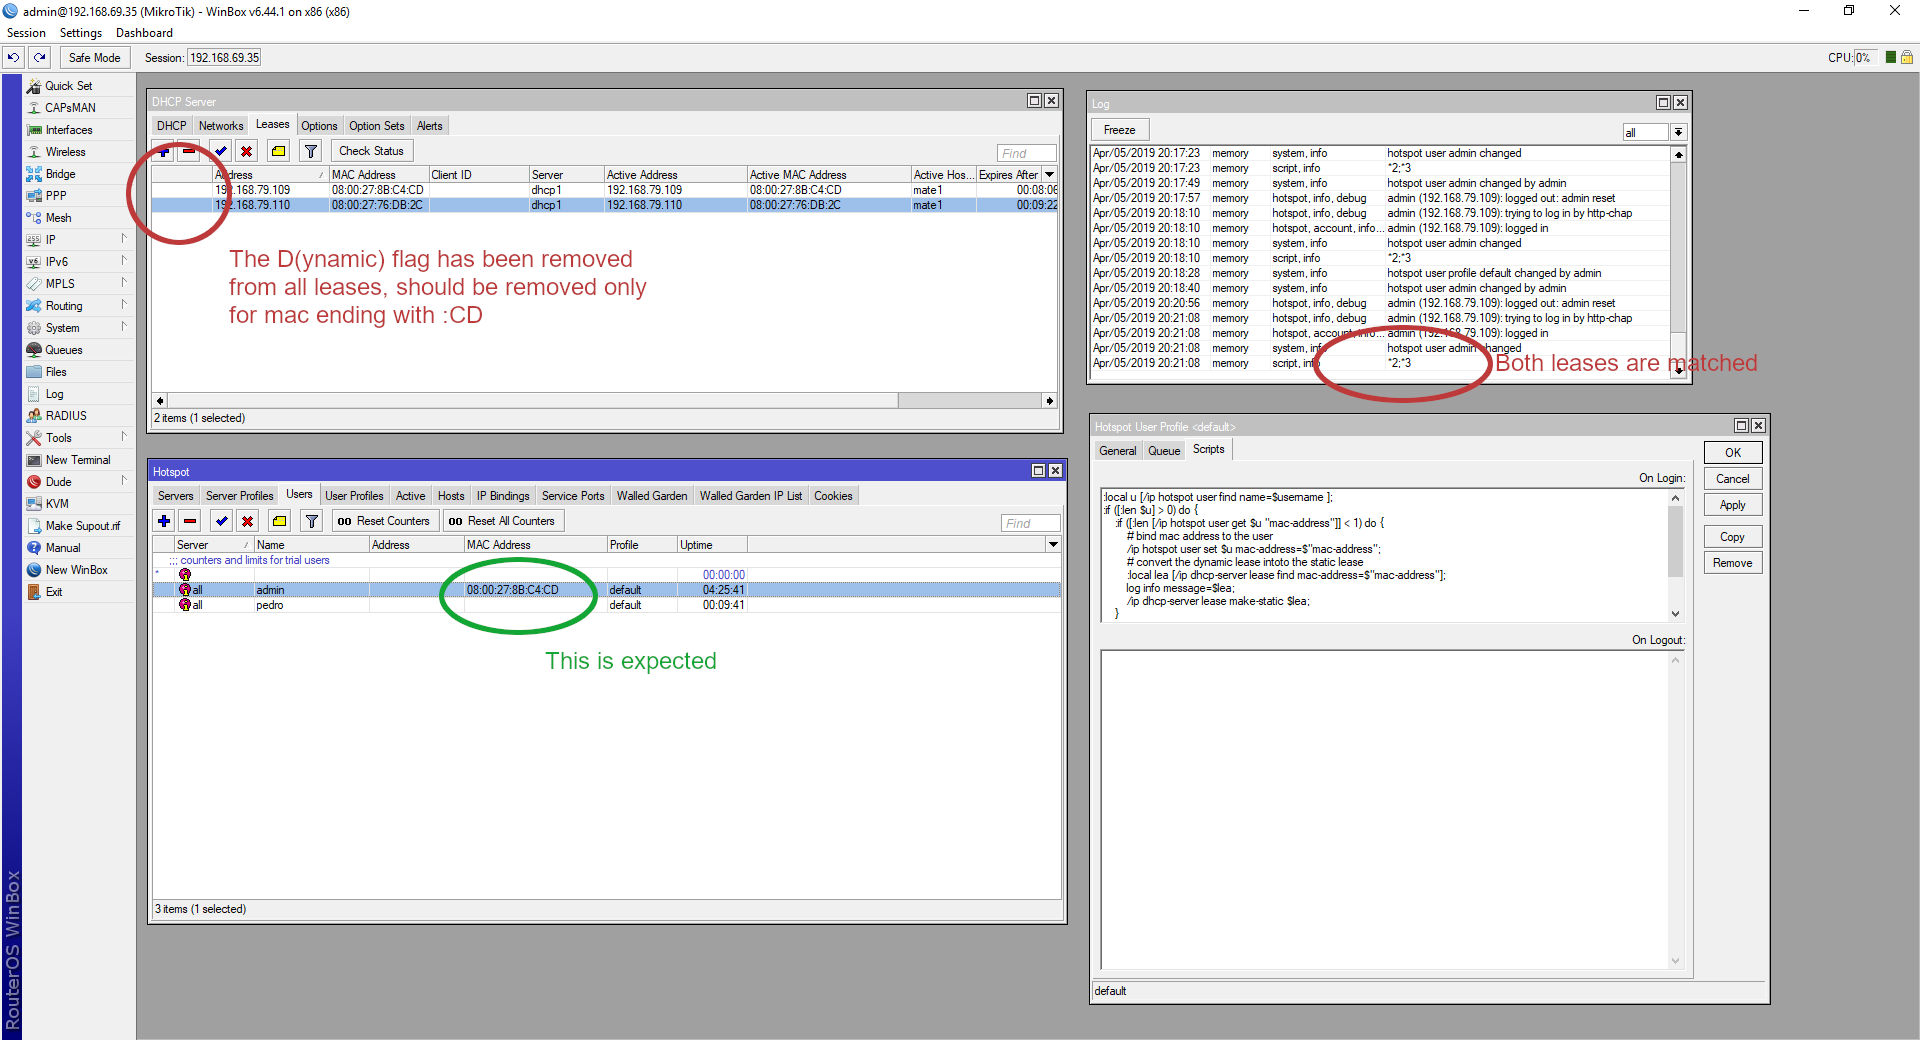Click the Freeze button in the Log window
The image size is (1920, 1040).
tap(1119, 130)
